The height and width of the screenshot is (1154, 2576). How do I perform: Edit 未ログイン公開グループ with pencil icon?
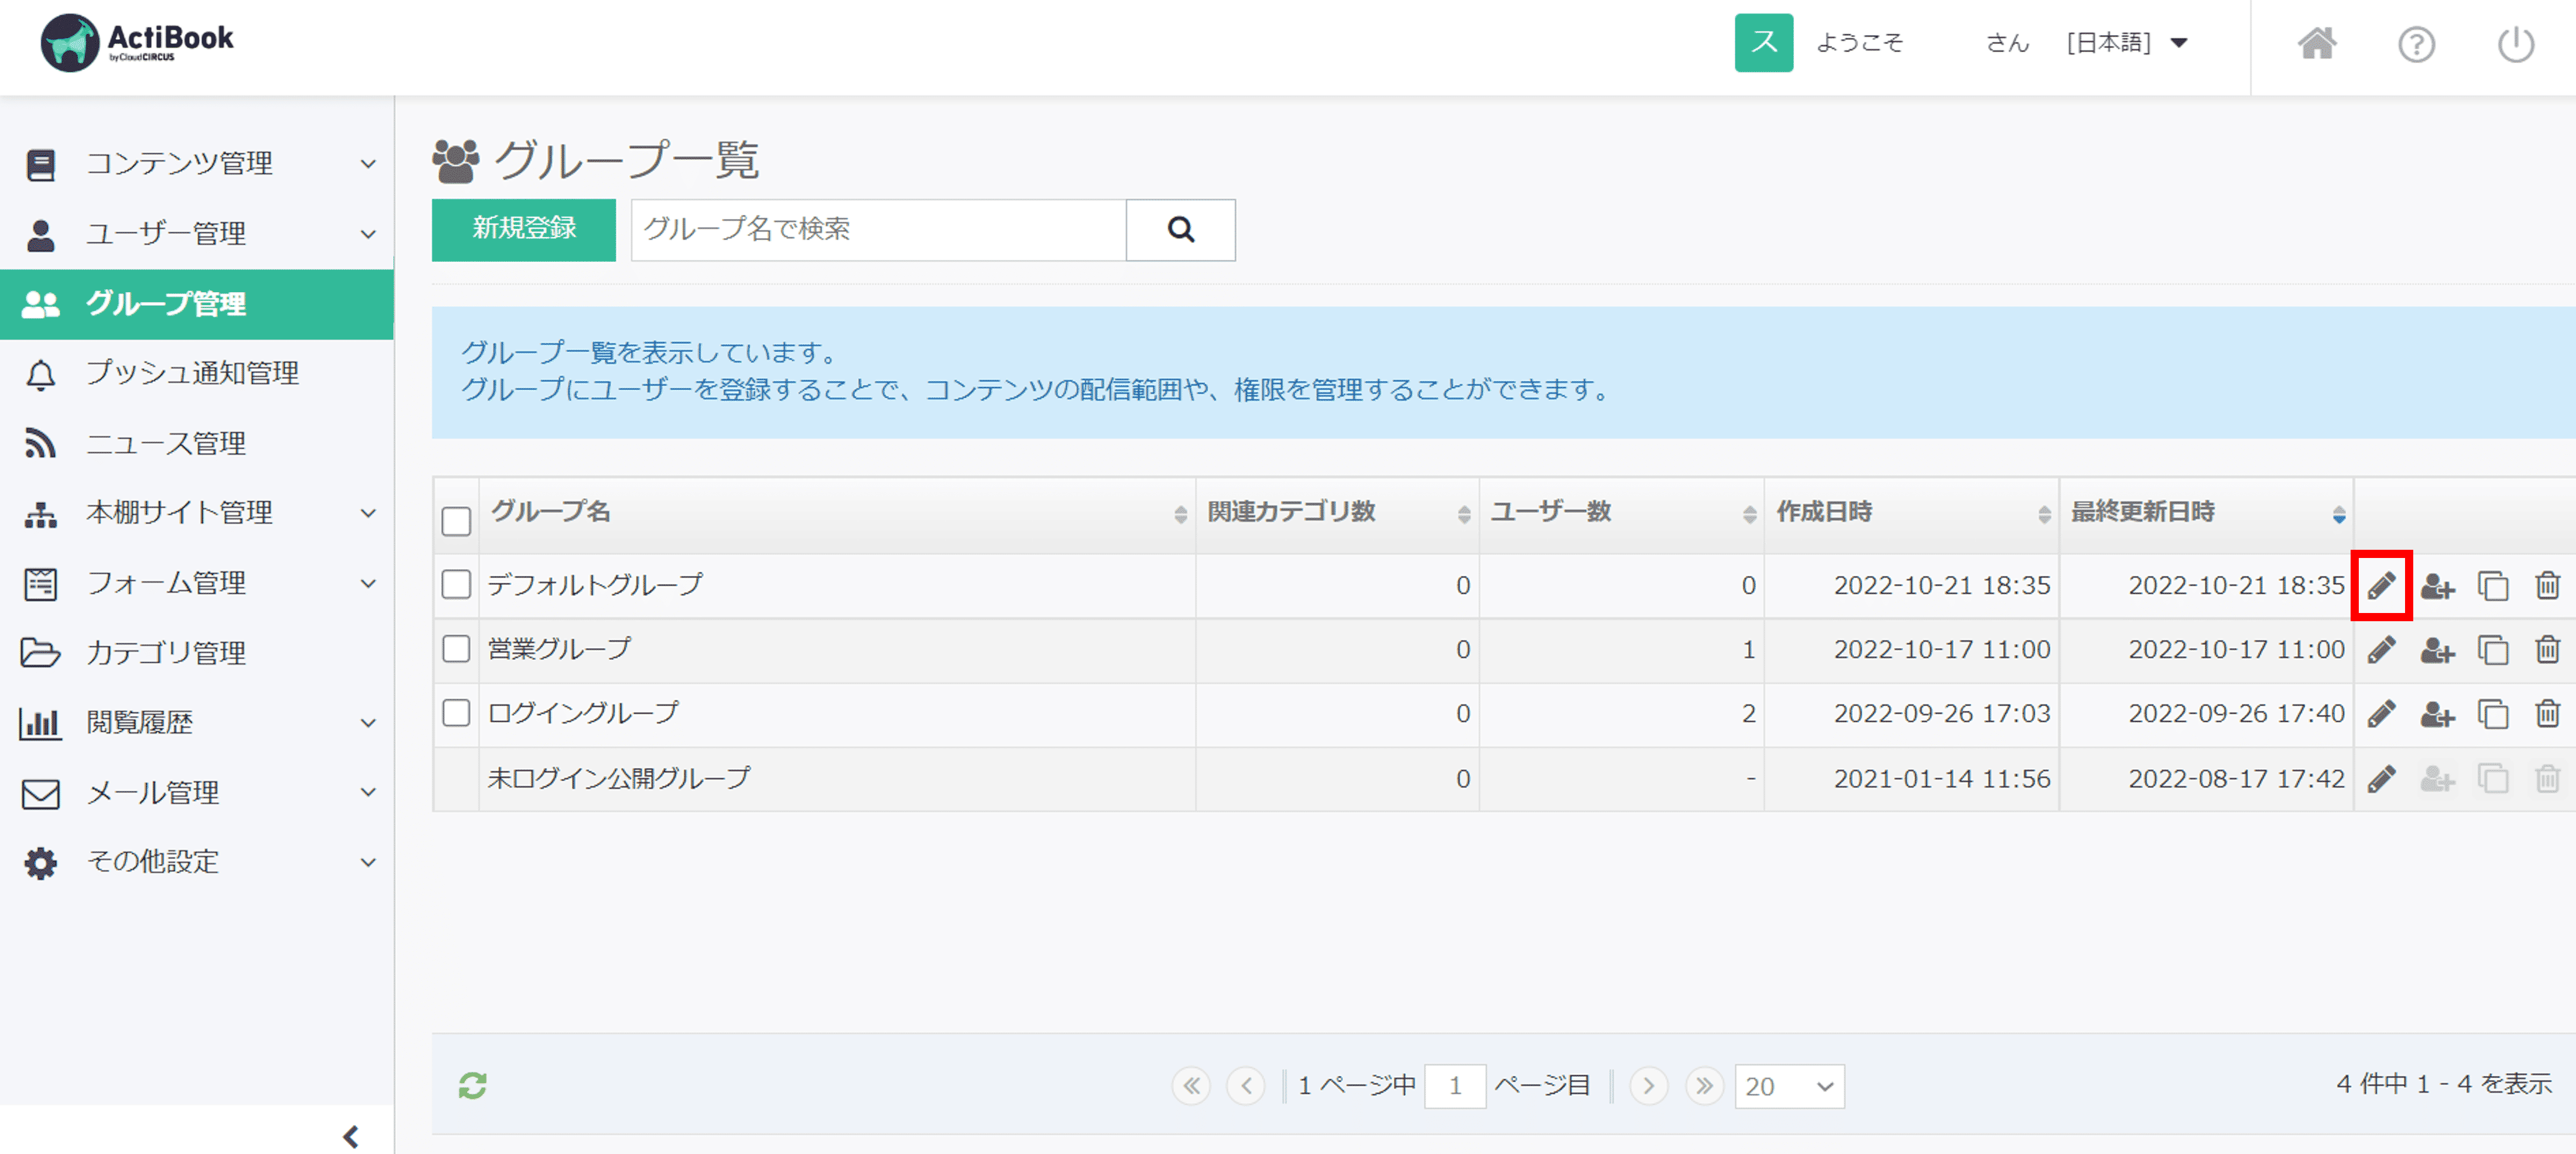point(2381,779)
